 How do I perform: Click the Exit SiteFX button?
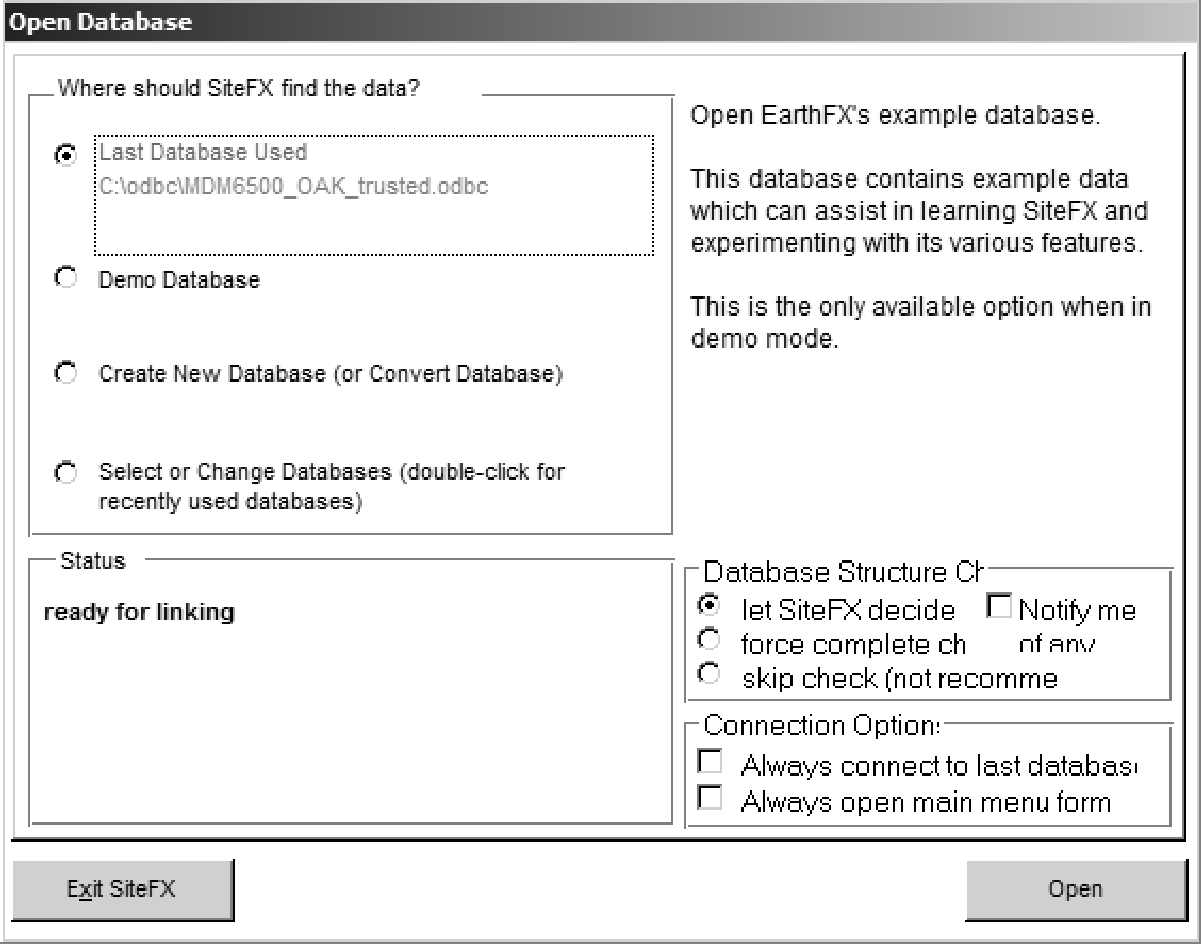click(122, 889)
